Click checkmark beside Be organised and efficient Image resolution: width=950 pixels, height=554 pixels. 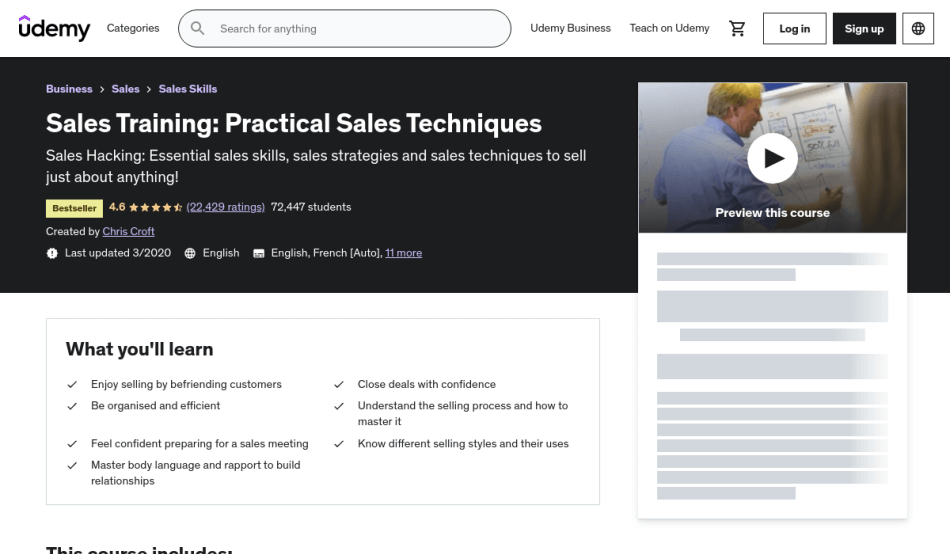click(72, 406)
